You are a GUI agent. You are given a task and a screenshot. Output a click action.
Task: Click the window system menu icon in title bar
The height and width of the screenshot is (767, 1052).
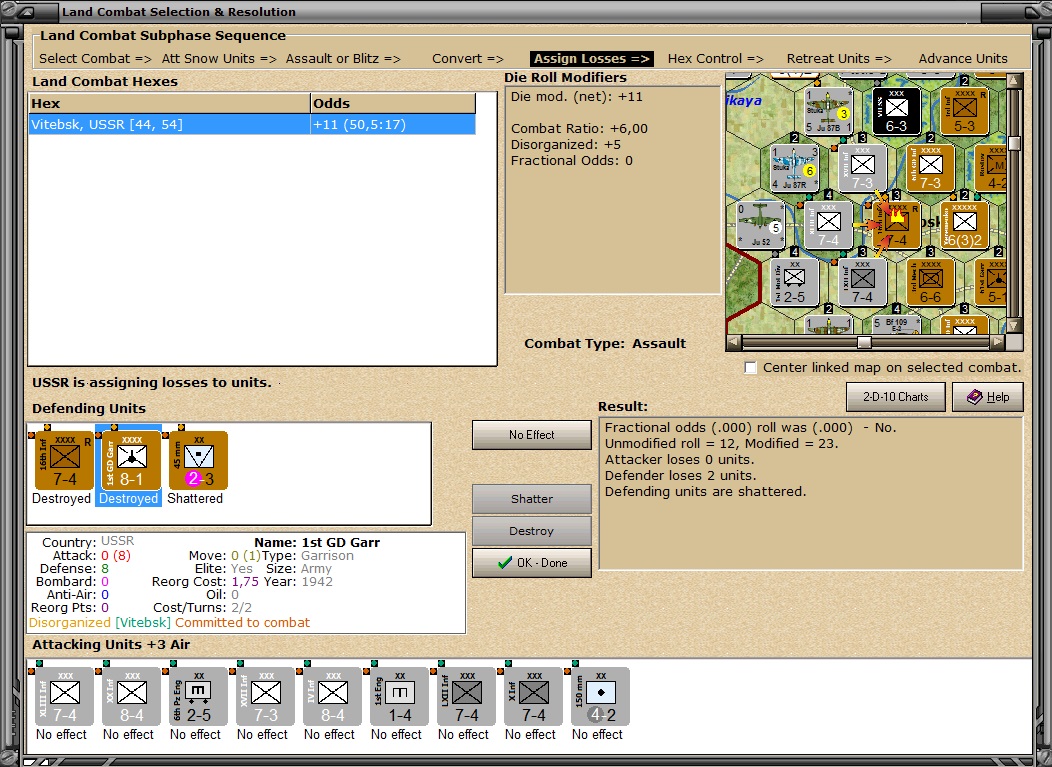click(25, 11)
